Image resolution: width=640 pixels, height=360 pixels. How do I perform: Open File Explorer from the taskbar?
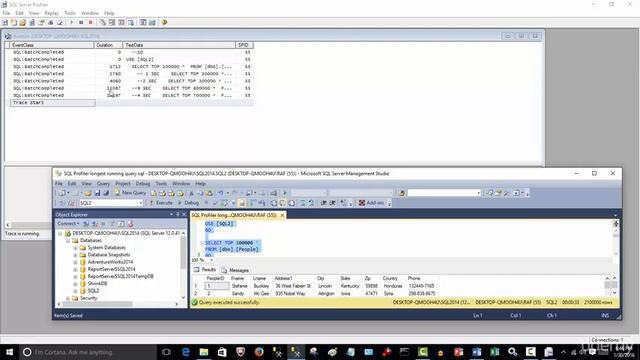click(x=204, y=352)
